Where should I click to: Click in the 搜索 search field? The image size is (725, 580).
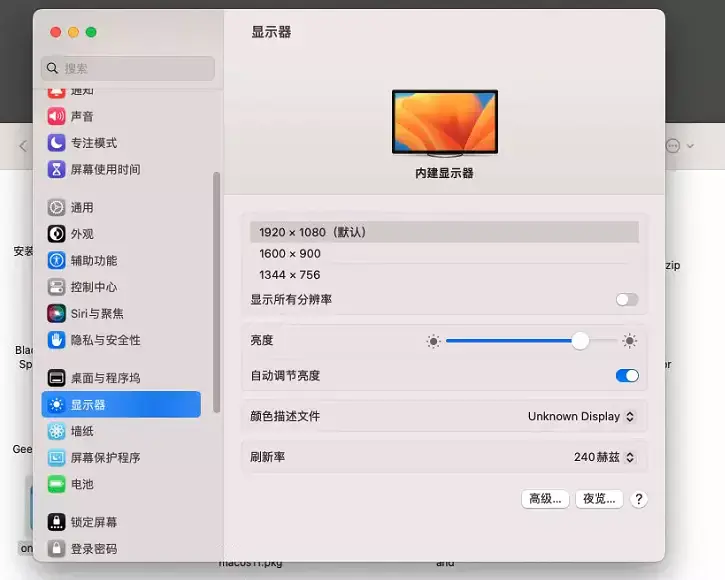click(128, 68)
